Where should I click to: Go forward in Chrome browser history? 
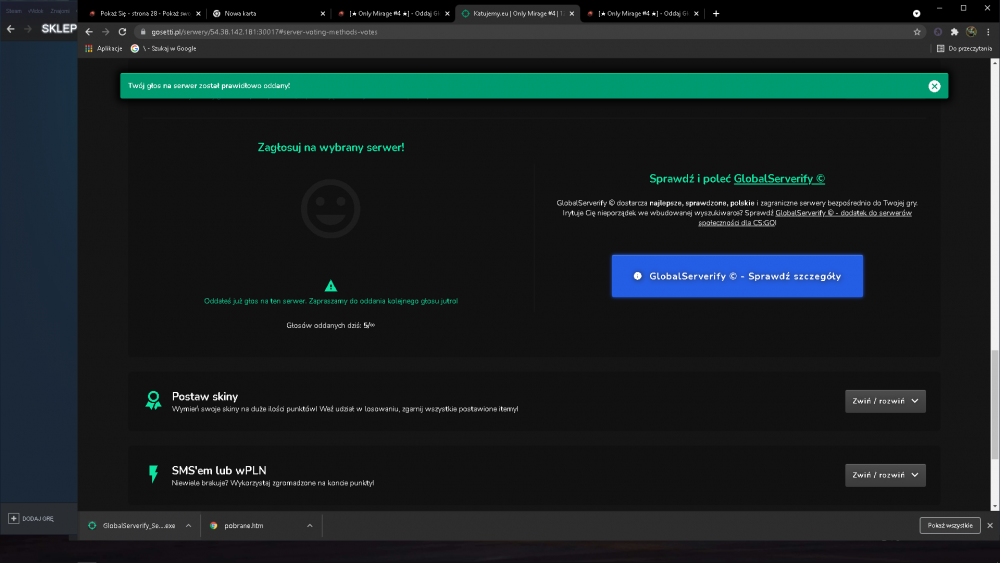pyautogui.click(x=105, y=32)
